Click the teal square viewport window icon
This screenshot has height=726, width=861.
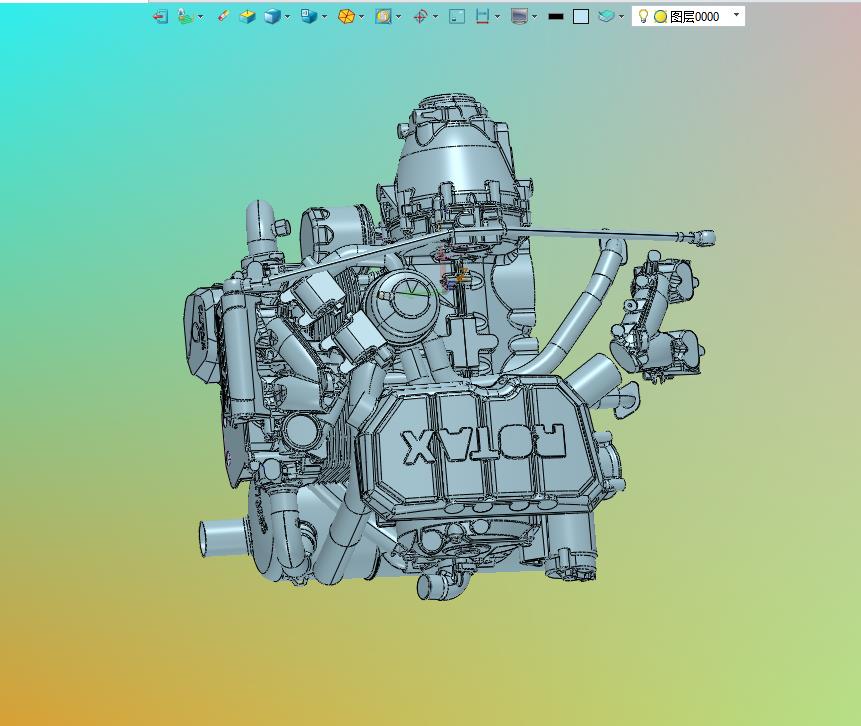[457, 16]
